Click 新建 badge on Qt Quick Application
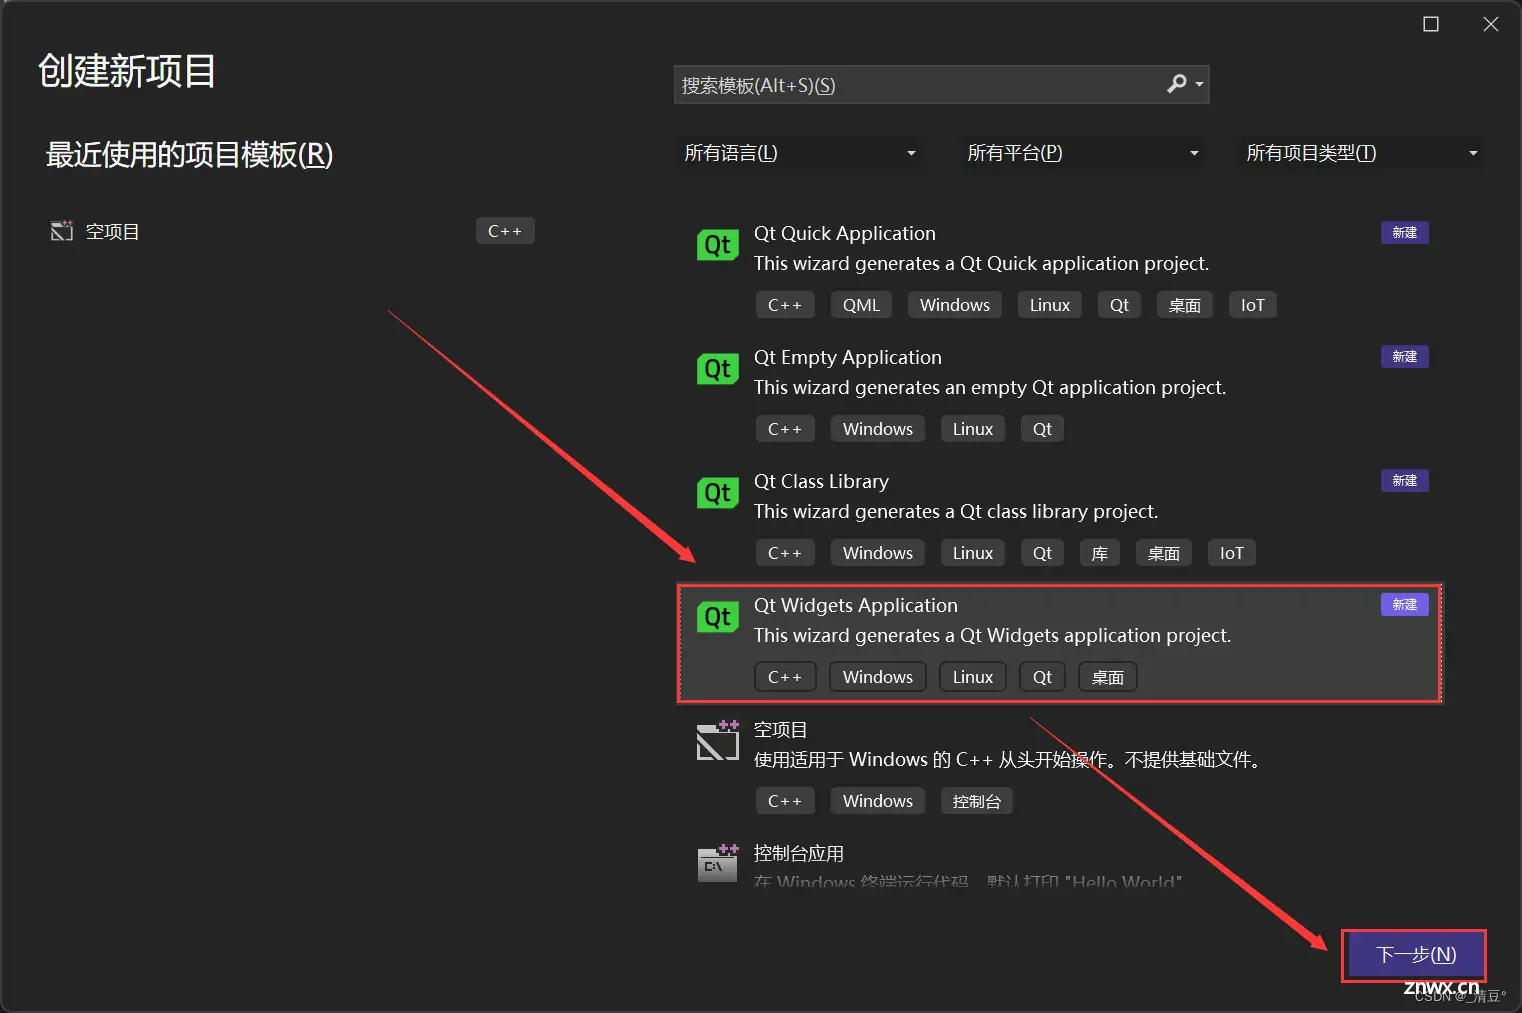 (x=1405, y=233)
